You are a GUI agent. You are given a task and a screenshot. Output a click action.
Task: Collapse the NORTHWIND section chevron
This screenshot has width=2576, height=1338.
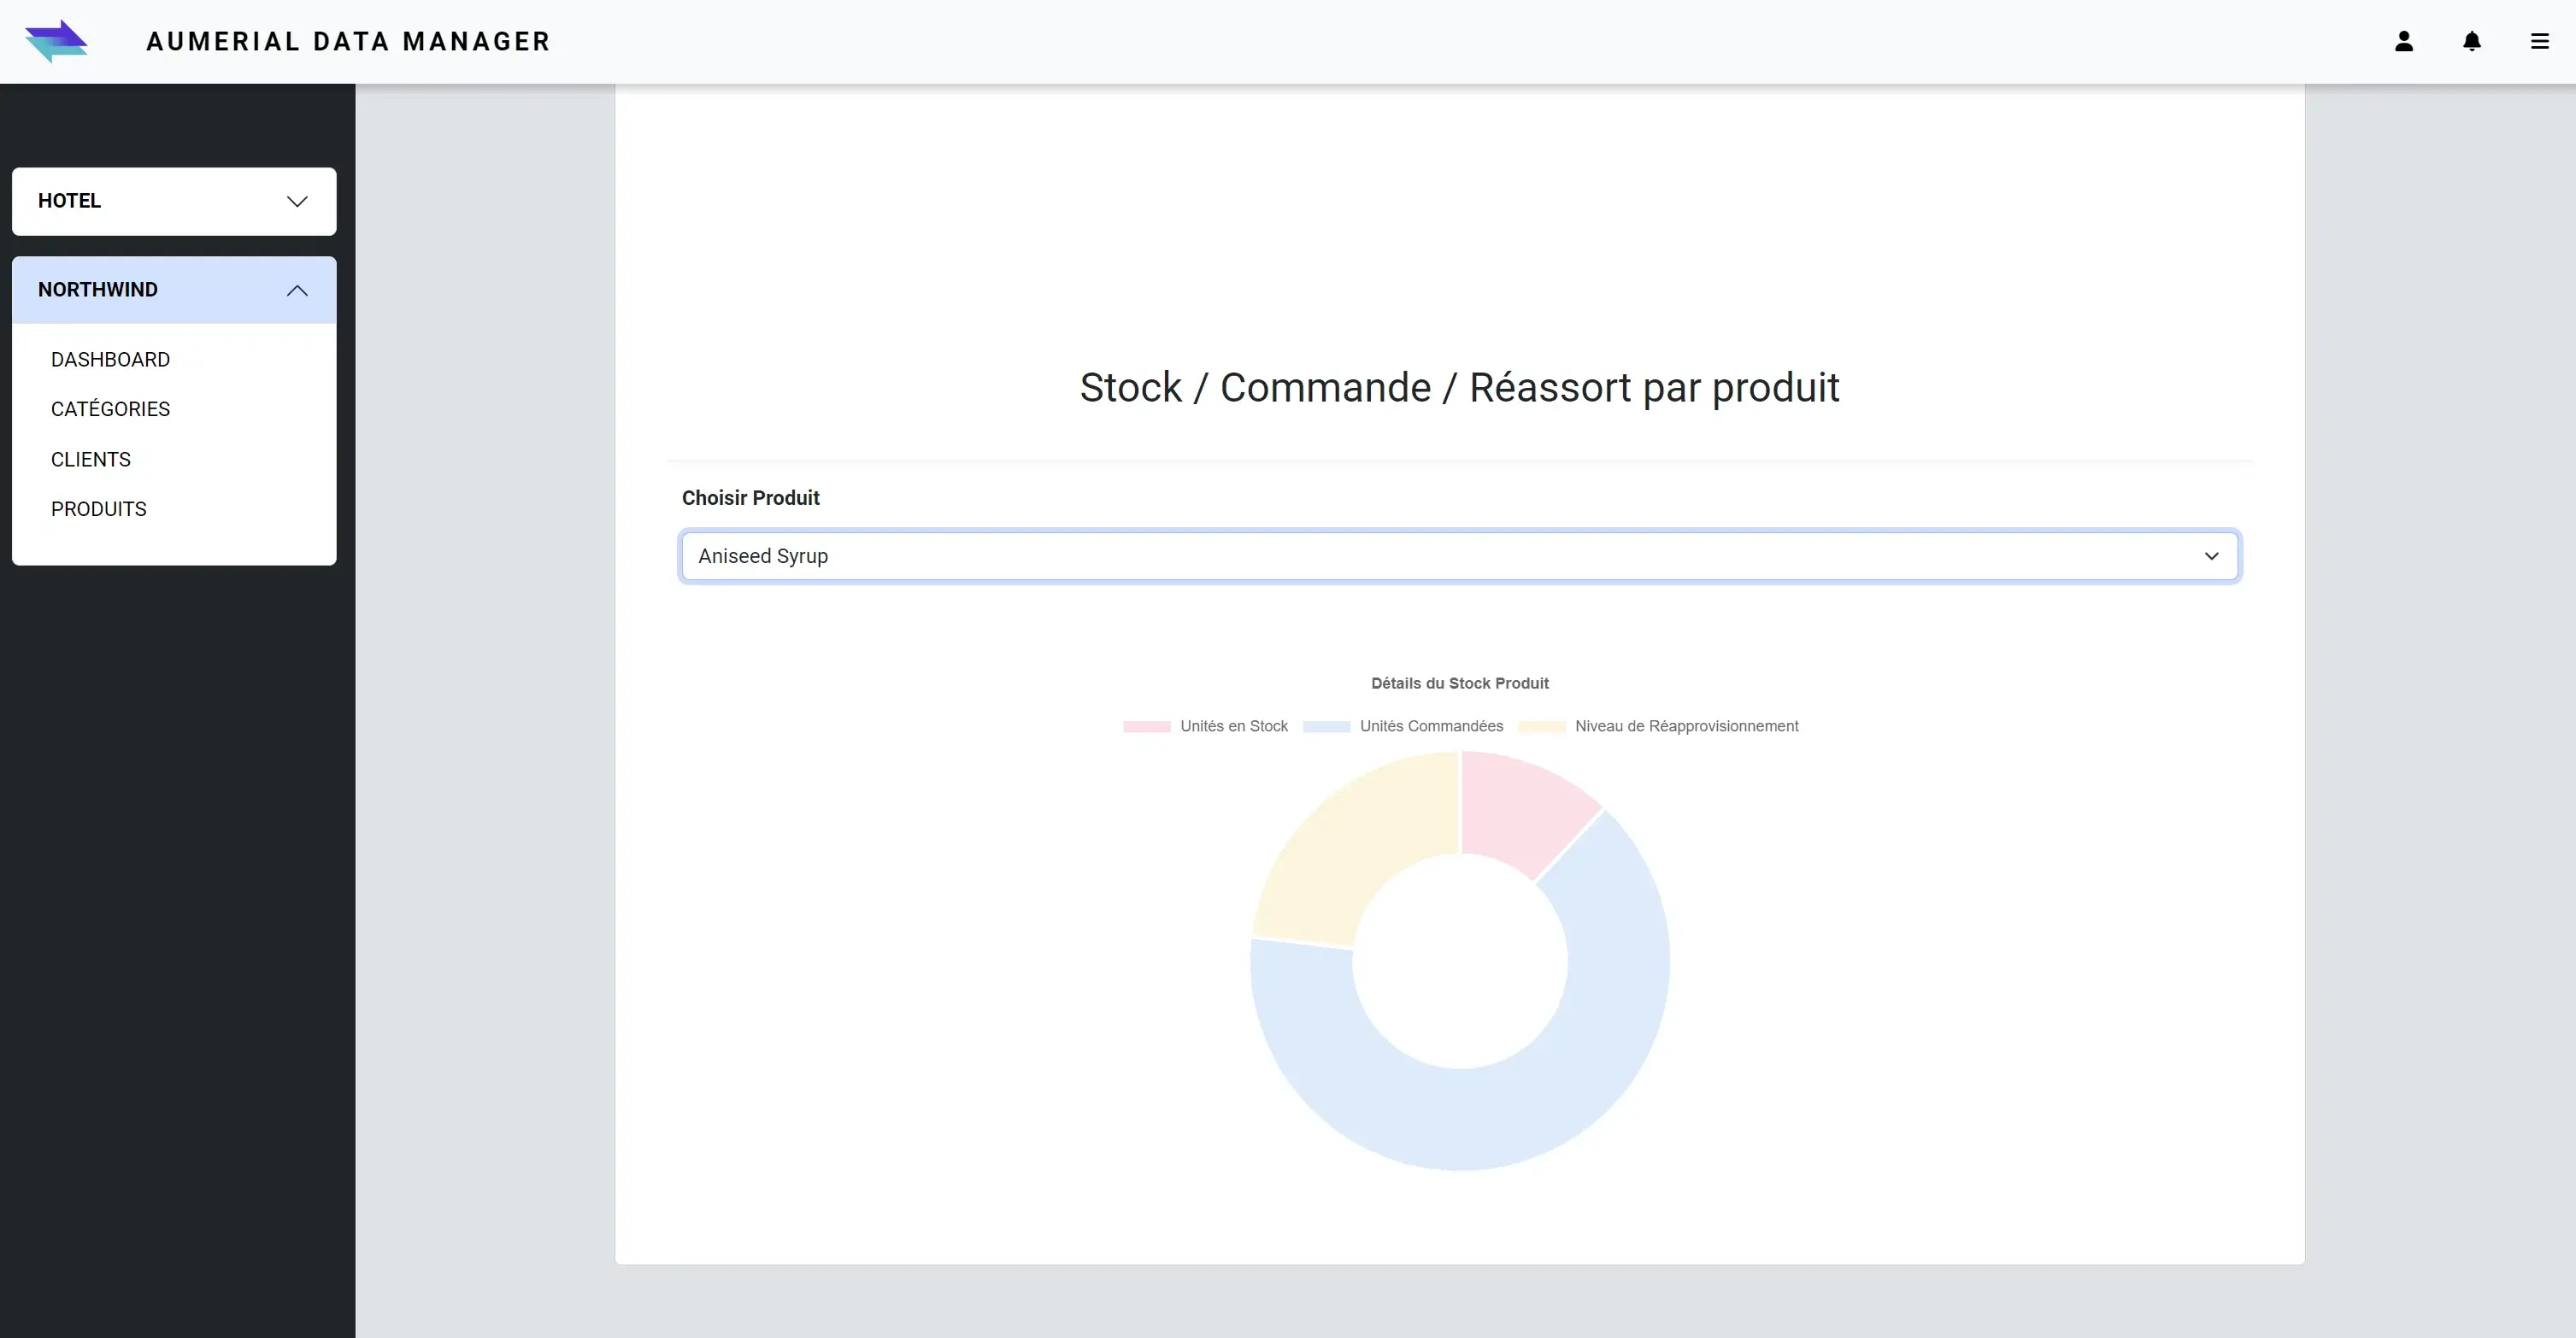pos(297,290)
